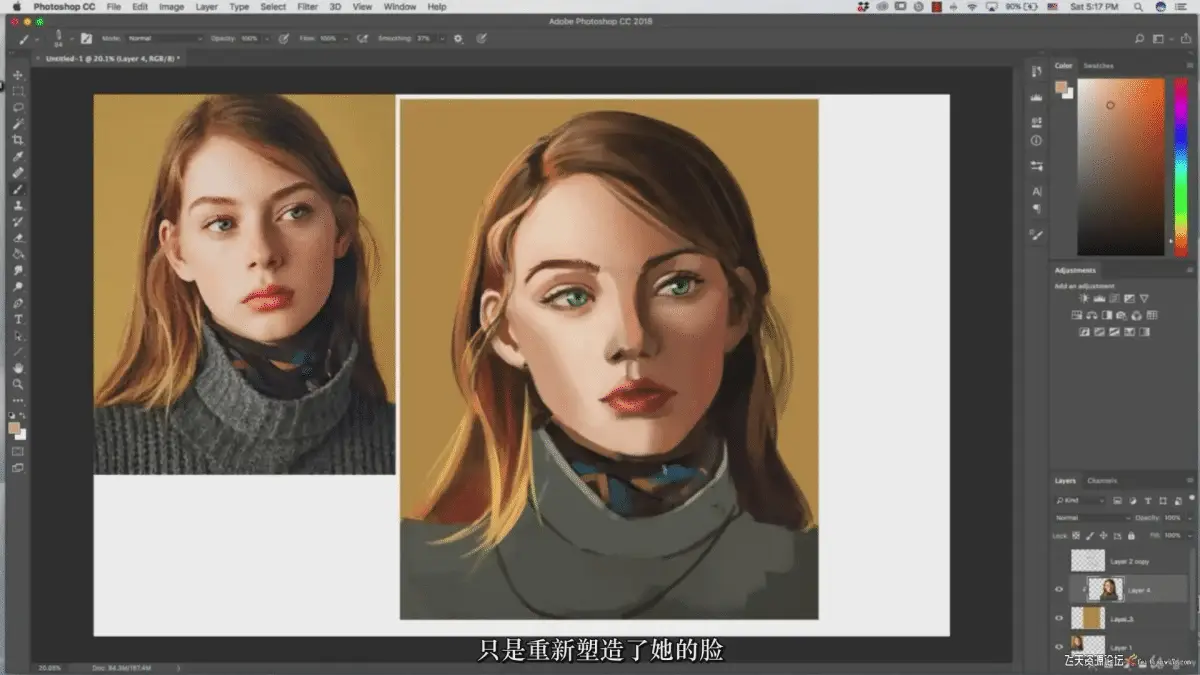Select the Hand tool

18,368
